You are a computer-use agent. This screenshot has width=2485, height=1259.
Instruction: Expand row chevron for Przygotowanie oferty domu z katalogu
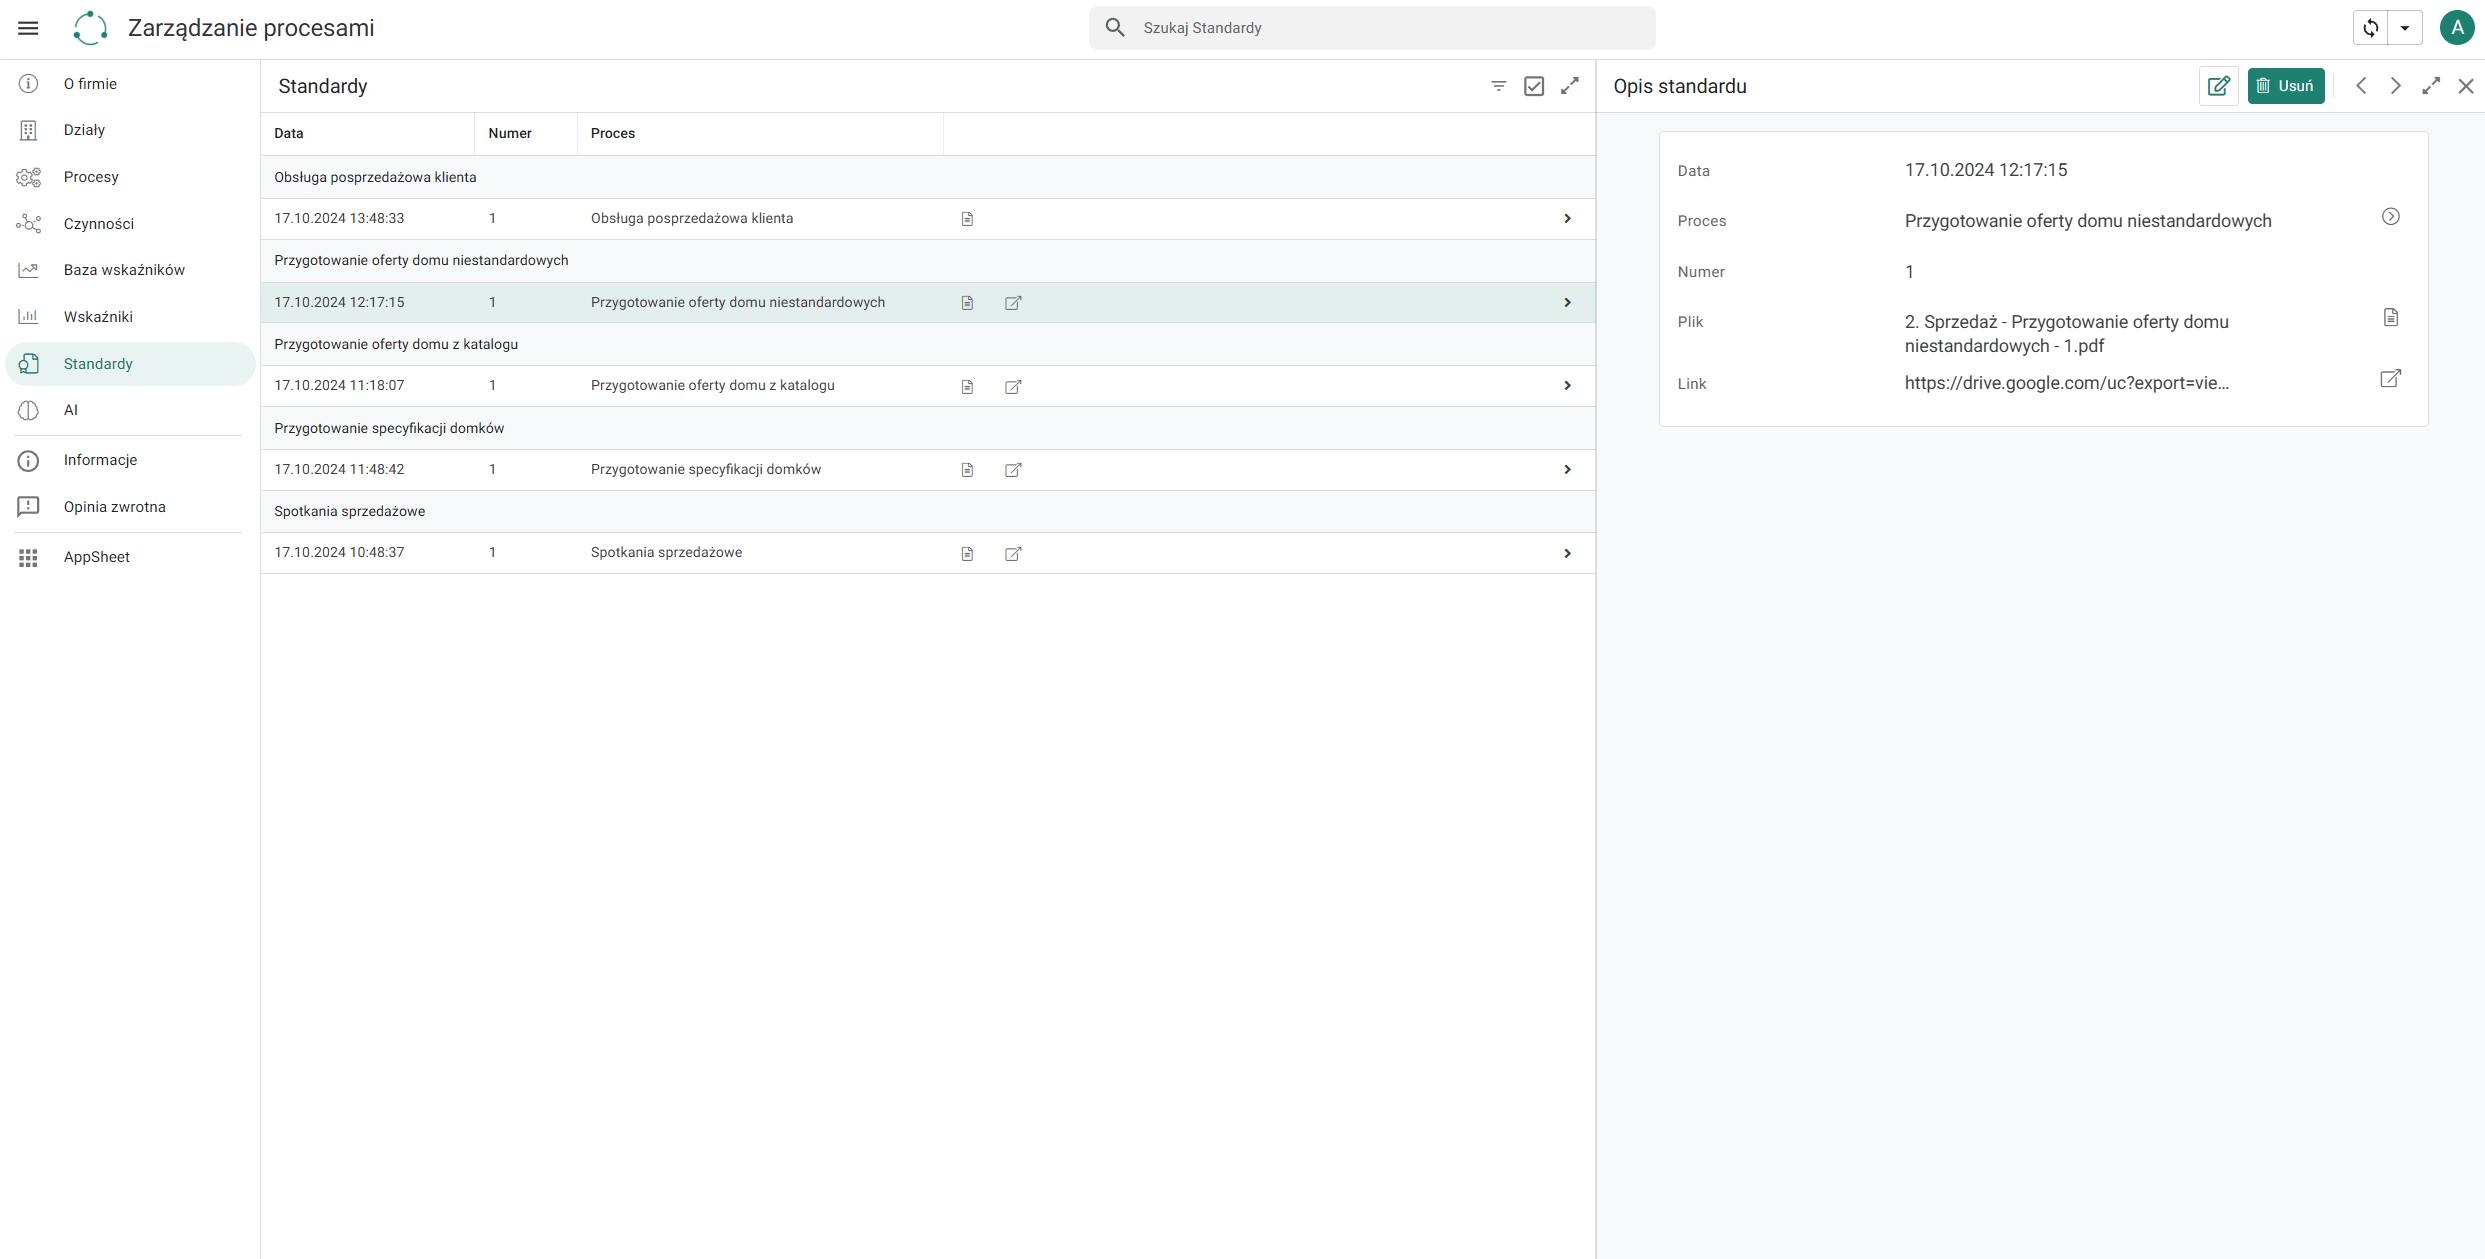1567,386
